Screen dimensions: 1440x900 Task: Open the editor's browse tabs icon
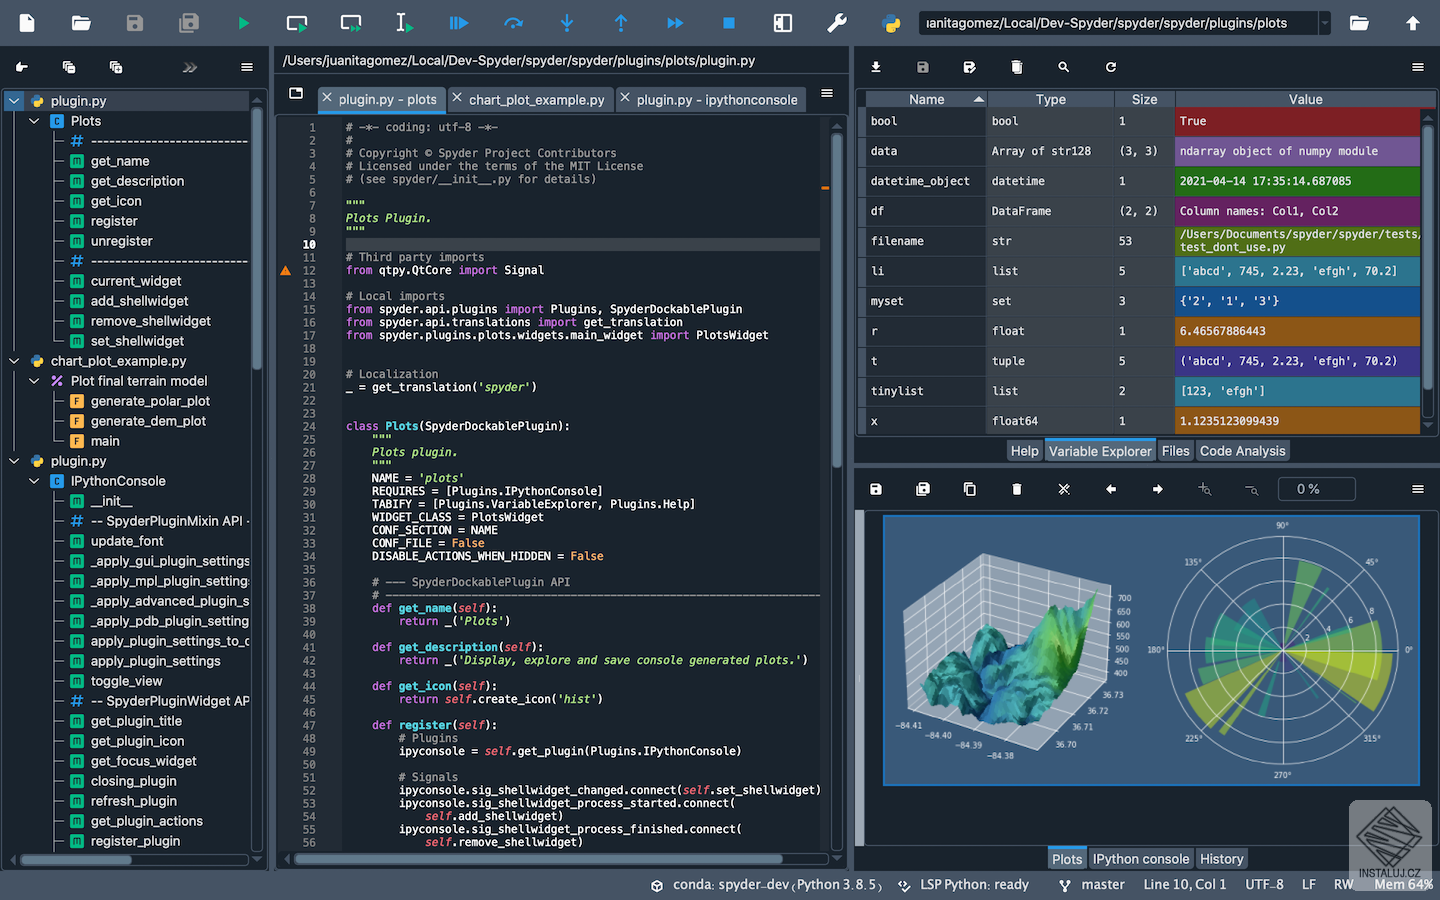296,93
